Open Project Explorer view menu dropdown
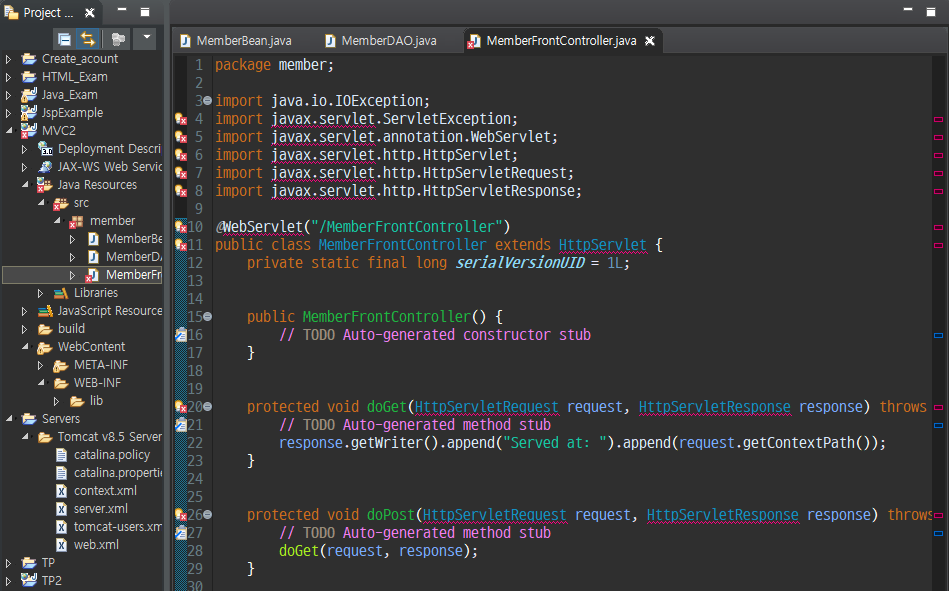The width and height of the screenshot is (949, 591). click(x=146, y=38)
